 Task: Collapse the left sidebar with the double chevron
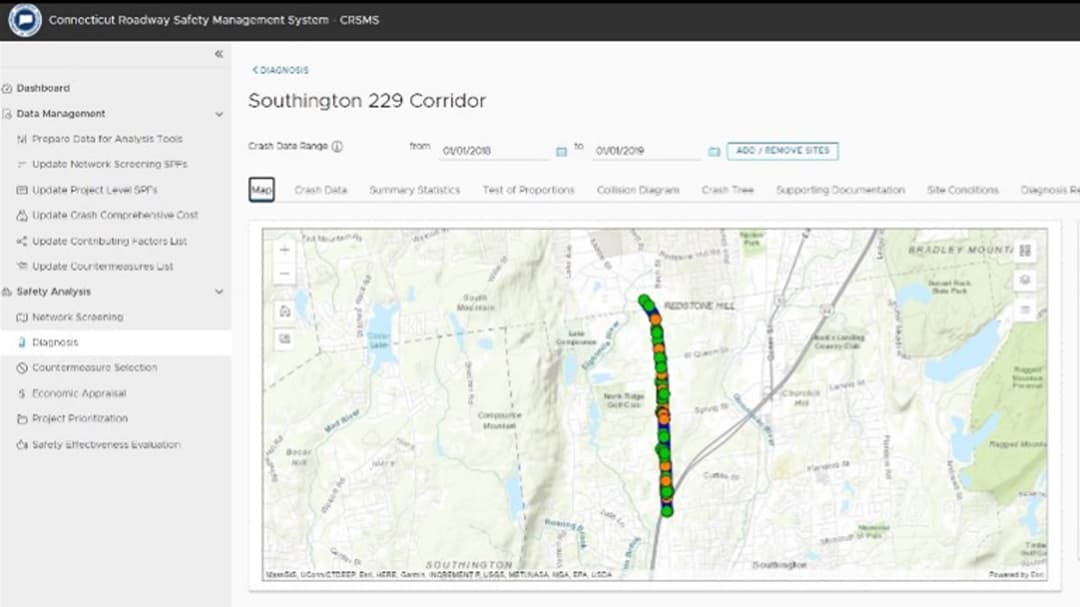point(218,54)
